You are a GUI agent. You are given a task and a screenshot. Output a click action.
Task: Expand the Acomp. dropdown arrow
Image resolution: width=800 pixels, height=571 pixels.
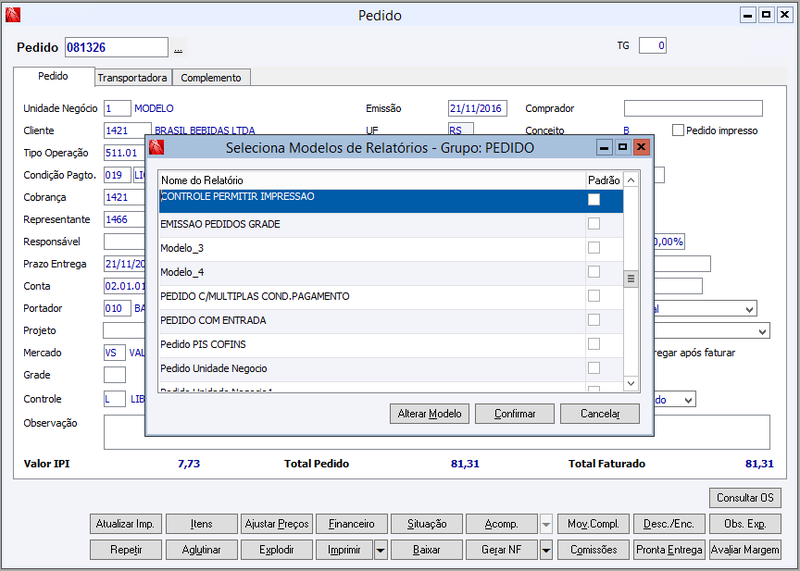pyautogui.click(x=546, y=524)
